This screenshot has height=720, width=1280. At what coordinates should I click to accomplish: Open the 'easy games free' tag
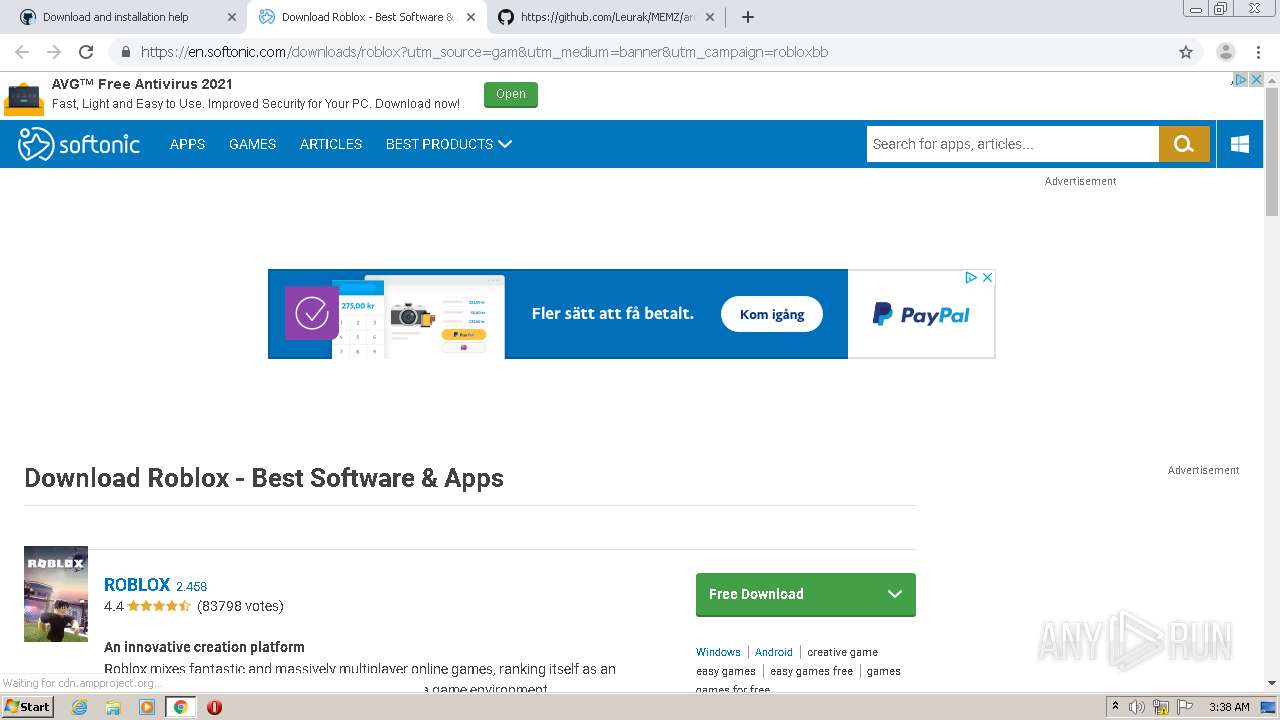click(x=812, y=671)
